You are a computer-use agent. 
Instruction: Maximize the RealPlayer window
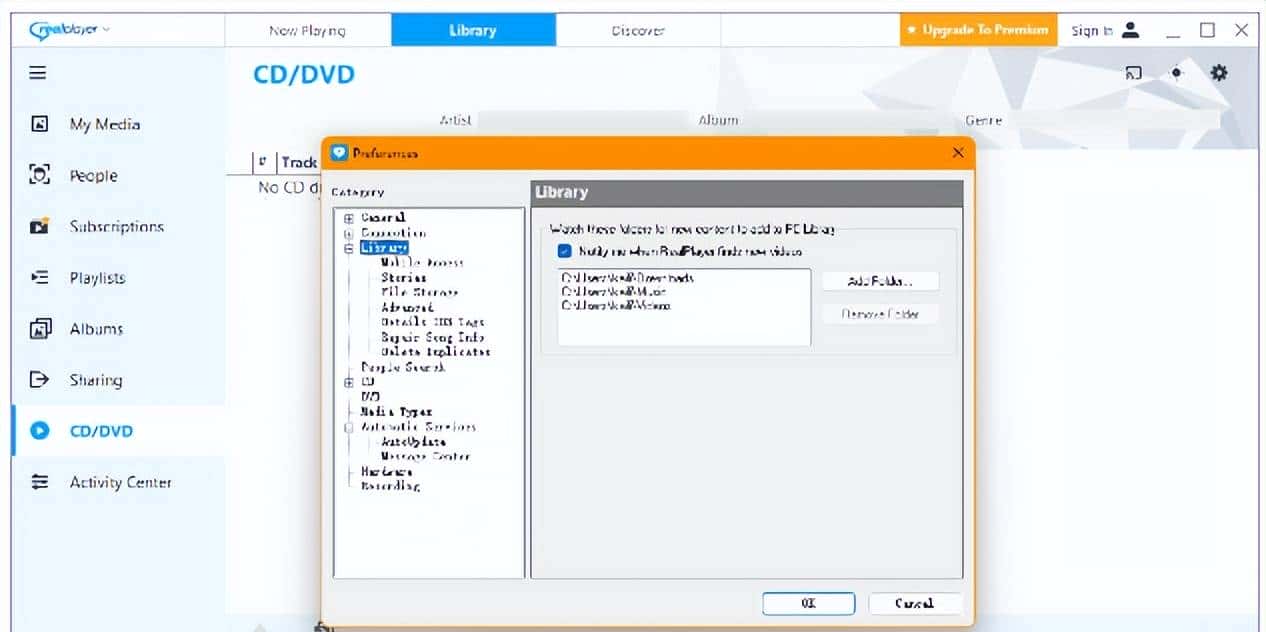[1207, 30]
